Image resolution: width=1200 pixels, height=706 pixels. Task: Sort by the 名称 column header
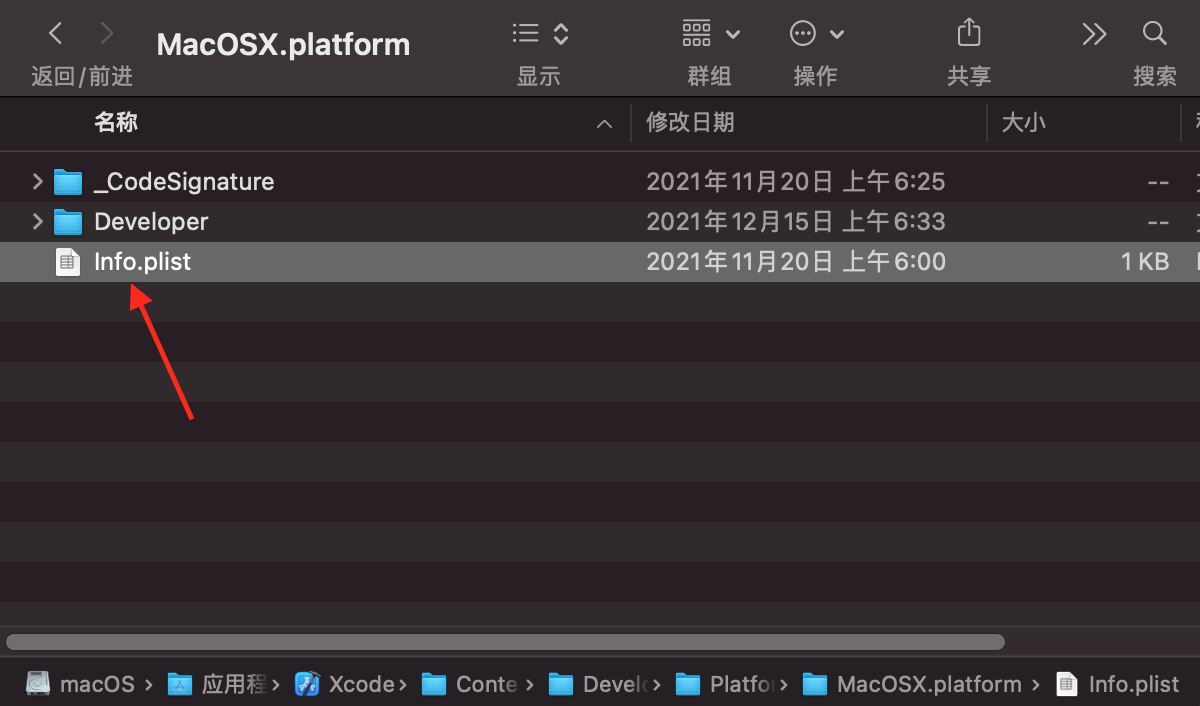(116, 122)
